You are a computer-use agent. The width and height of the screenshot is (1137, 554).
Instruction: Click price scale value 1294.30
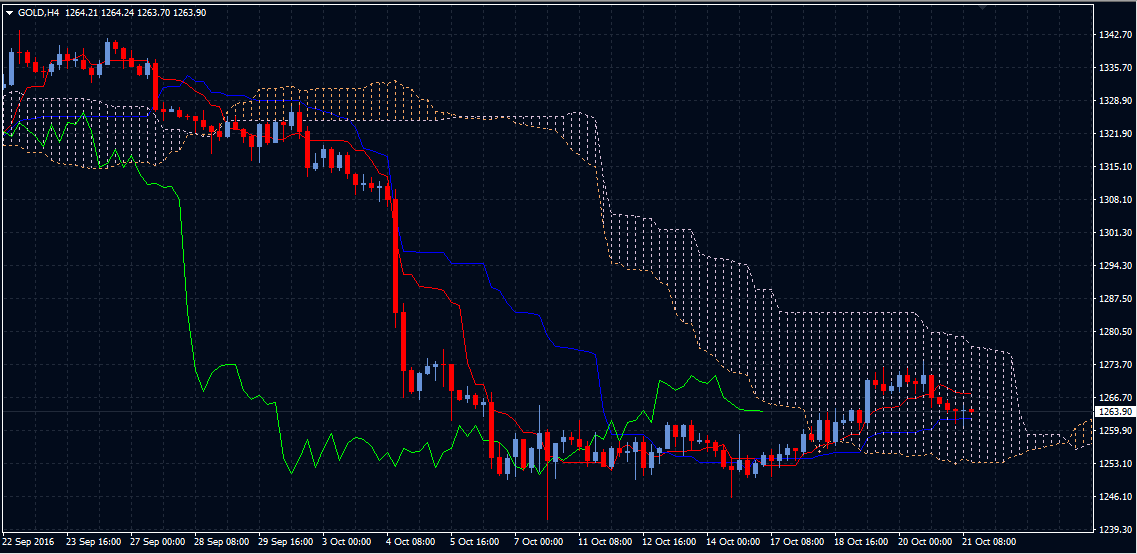[x=1115, y=265]
